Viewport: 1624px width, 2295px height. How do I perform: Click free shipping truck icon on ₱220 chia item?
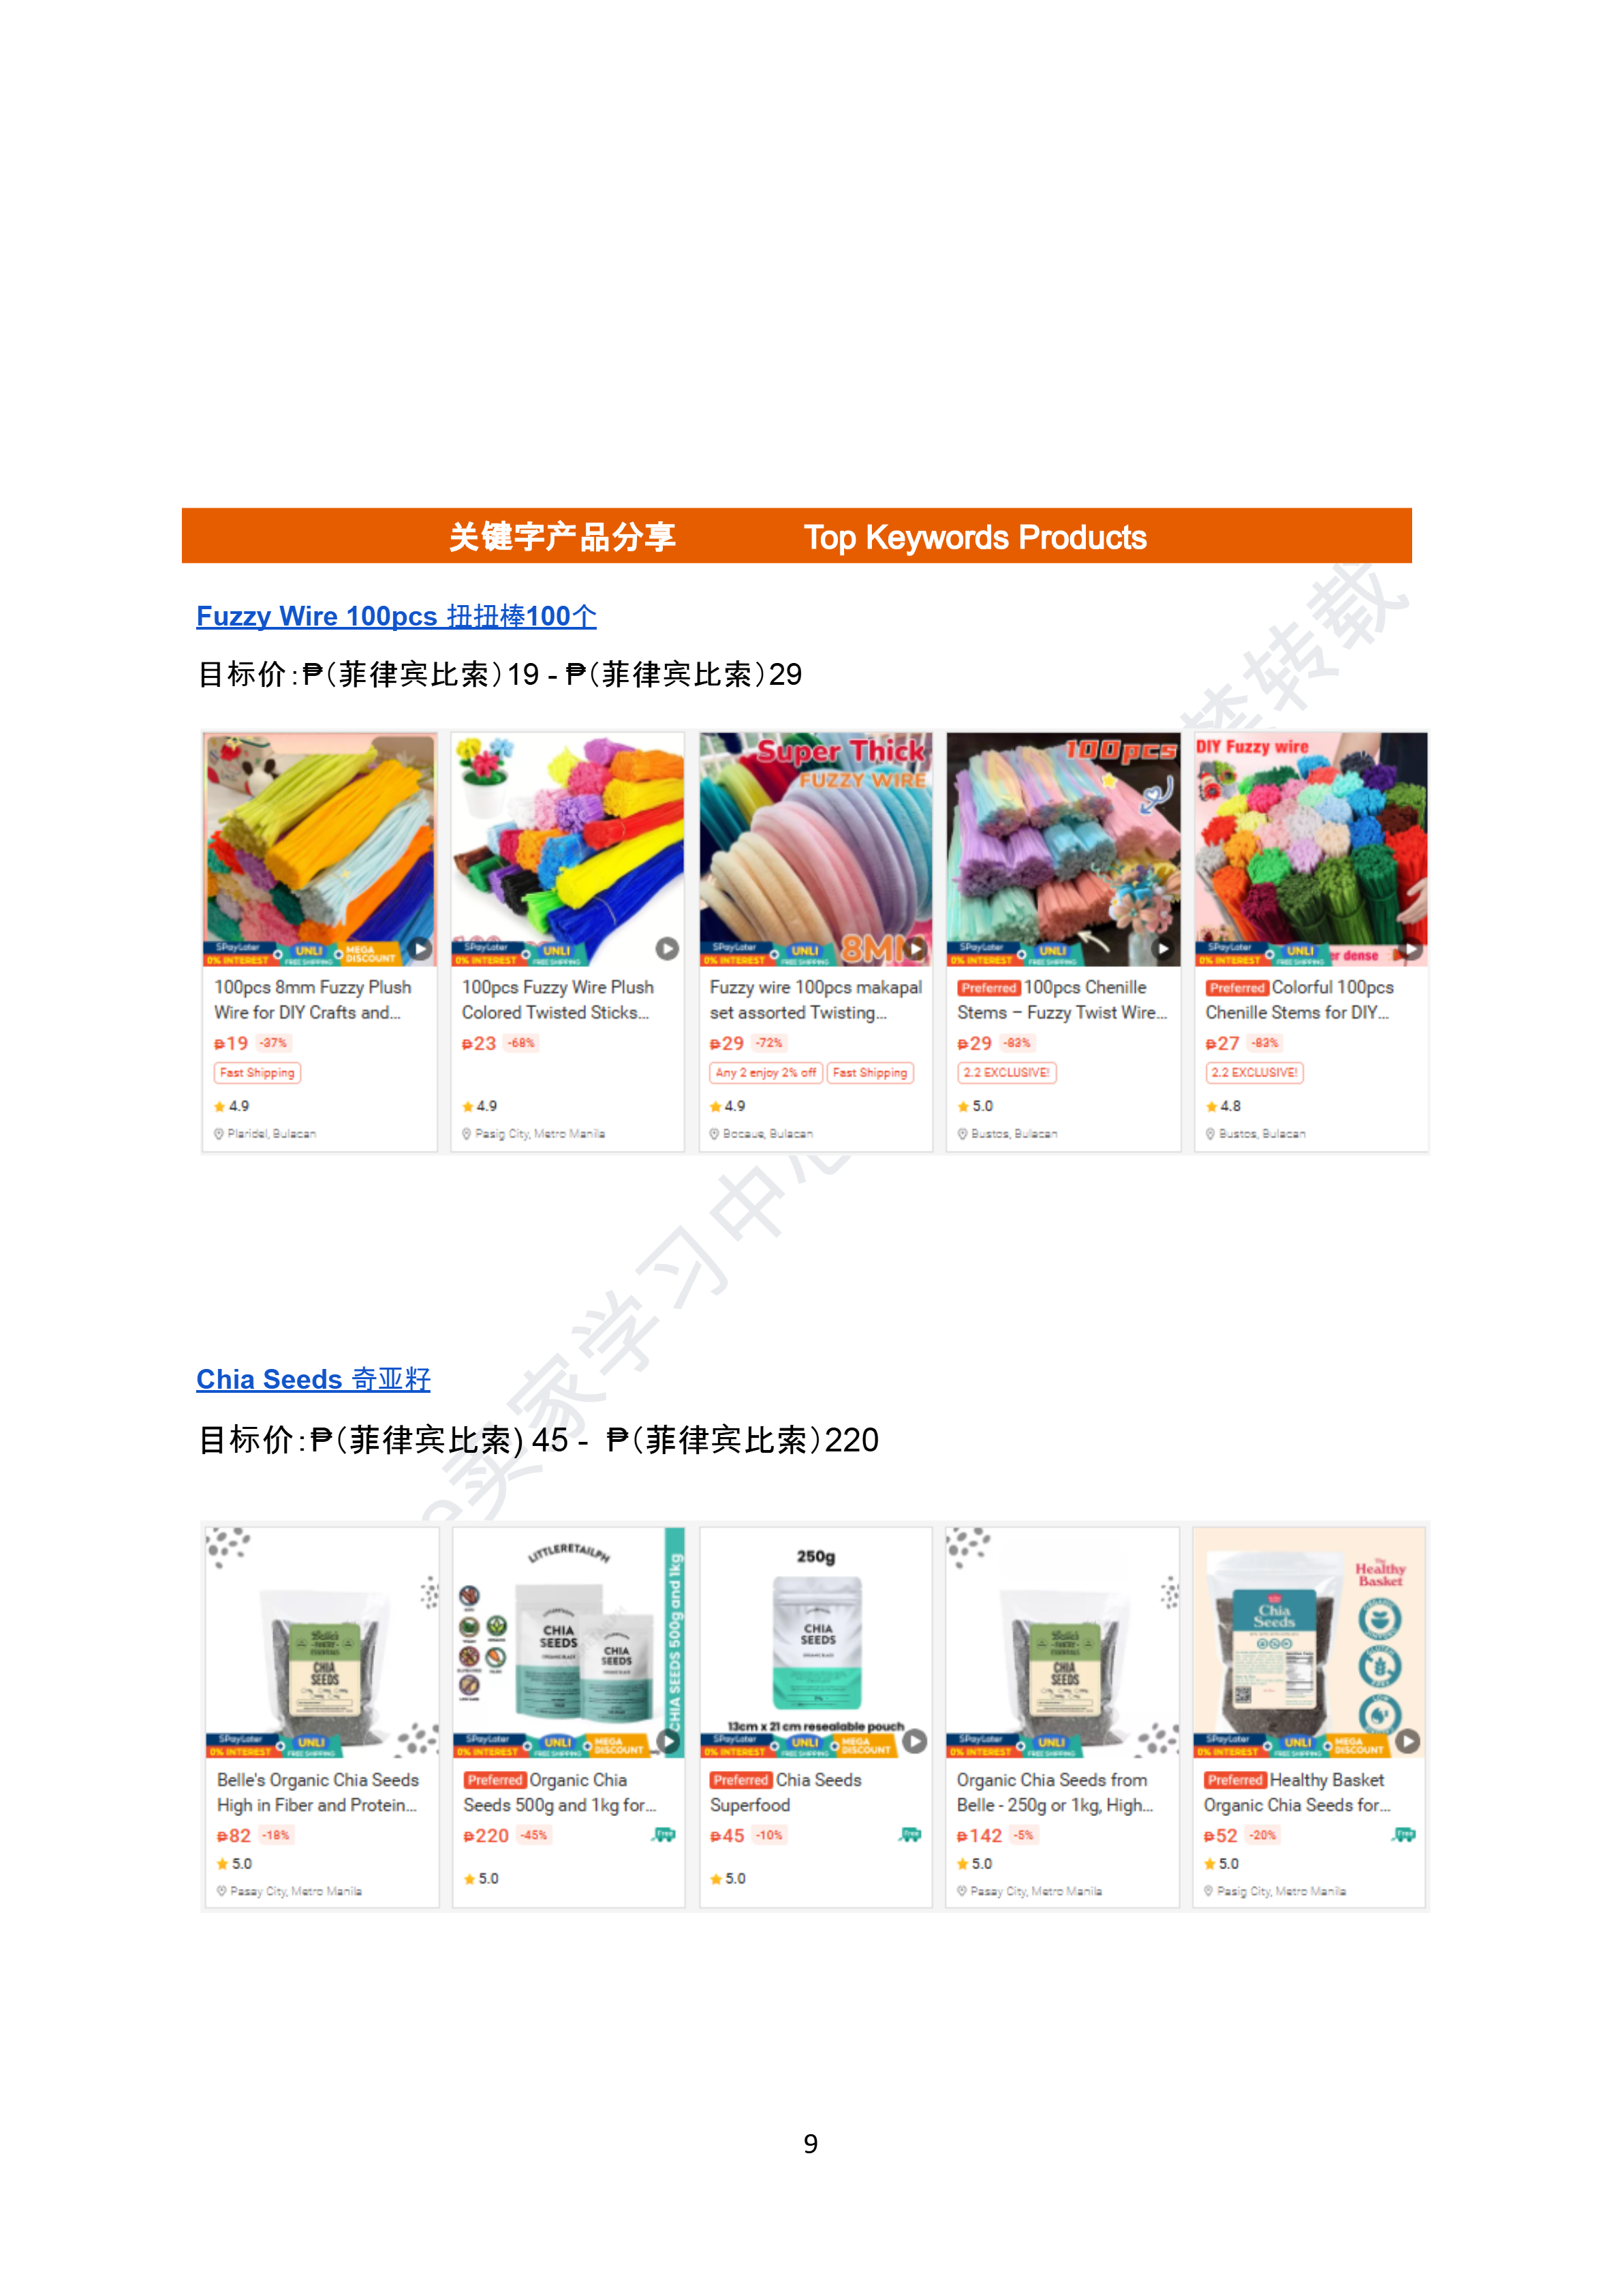point(664,1834)
